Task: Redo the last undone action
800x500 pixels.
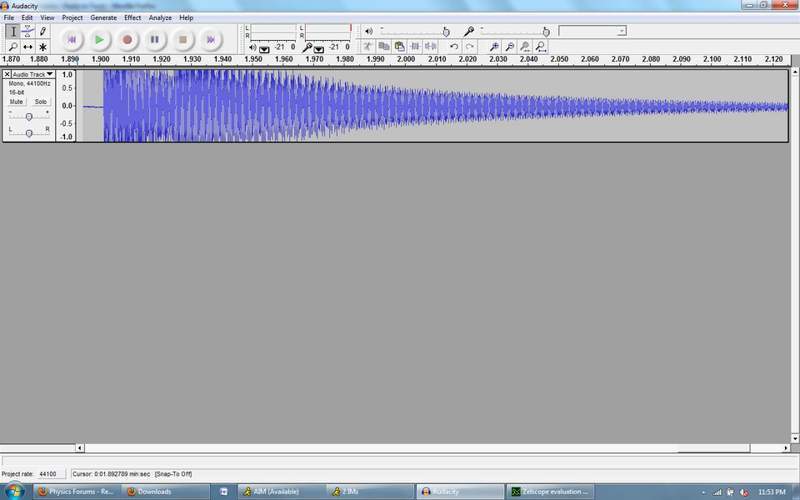Action: [x=470, y=47]
